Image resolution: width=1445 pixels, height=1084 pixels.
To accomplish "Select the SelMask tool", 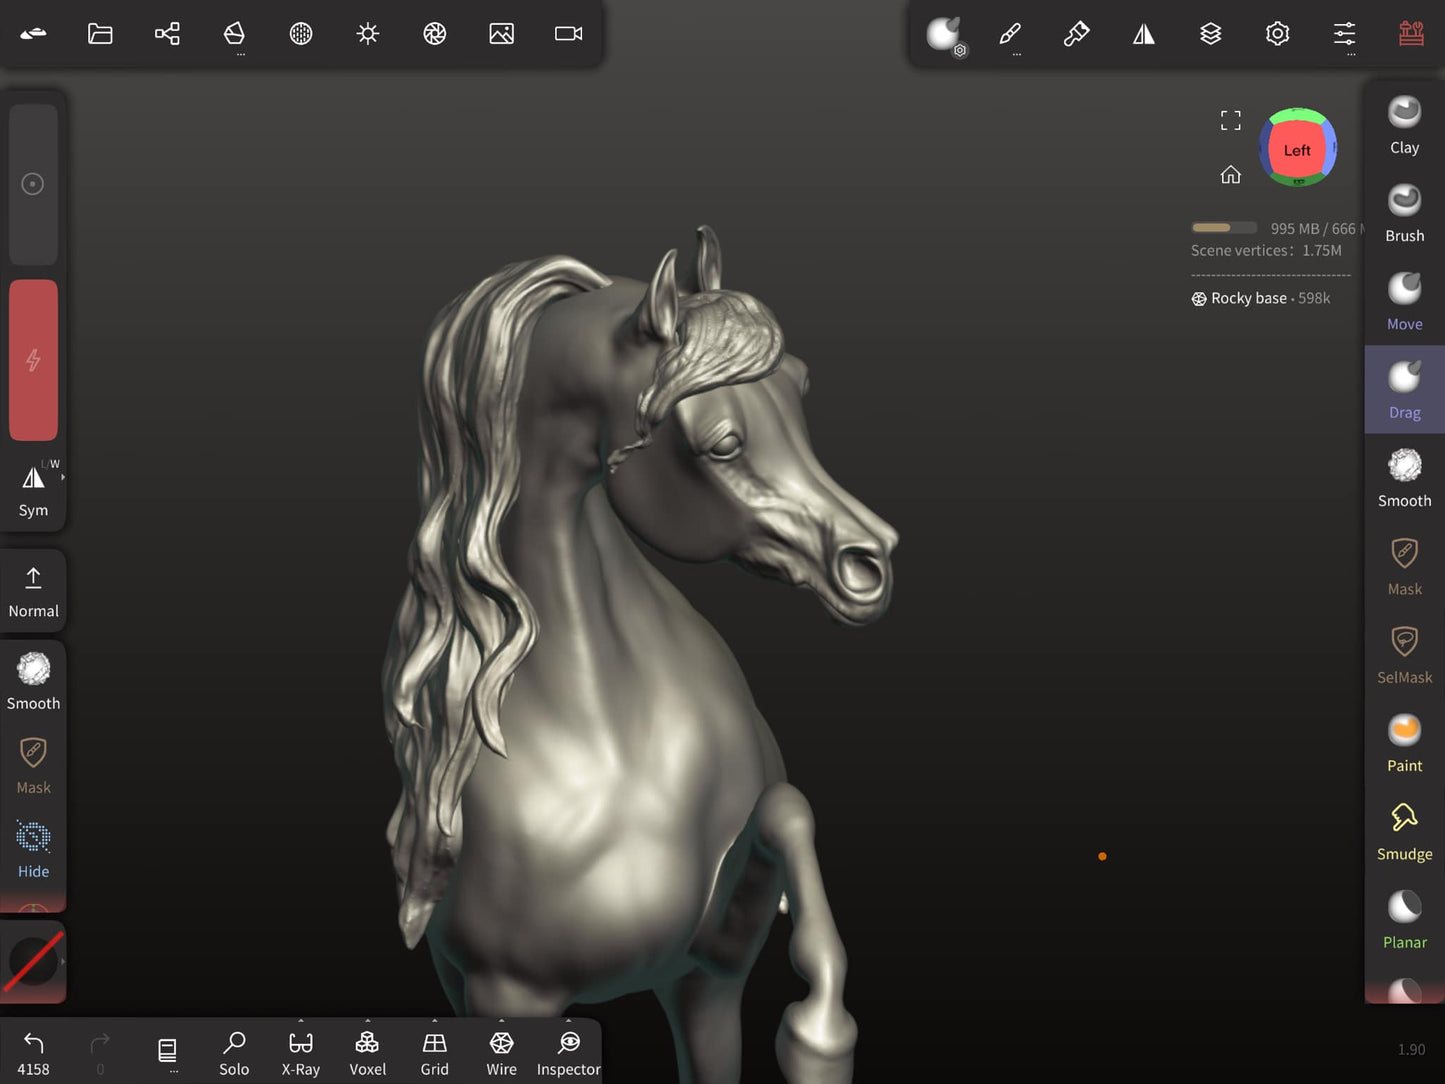I will pos(1404,655).
